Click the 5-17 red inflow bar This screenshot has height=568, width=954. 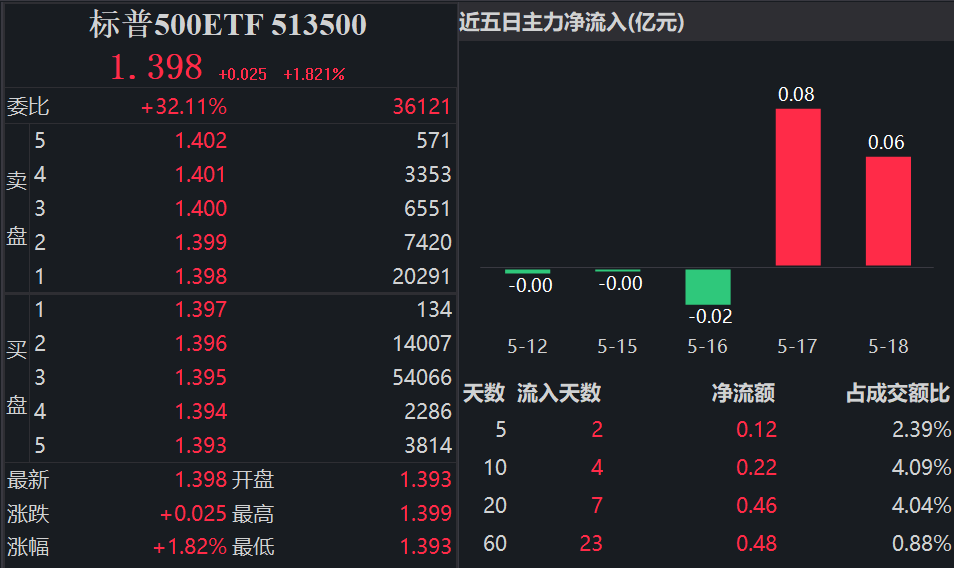798,187
